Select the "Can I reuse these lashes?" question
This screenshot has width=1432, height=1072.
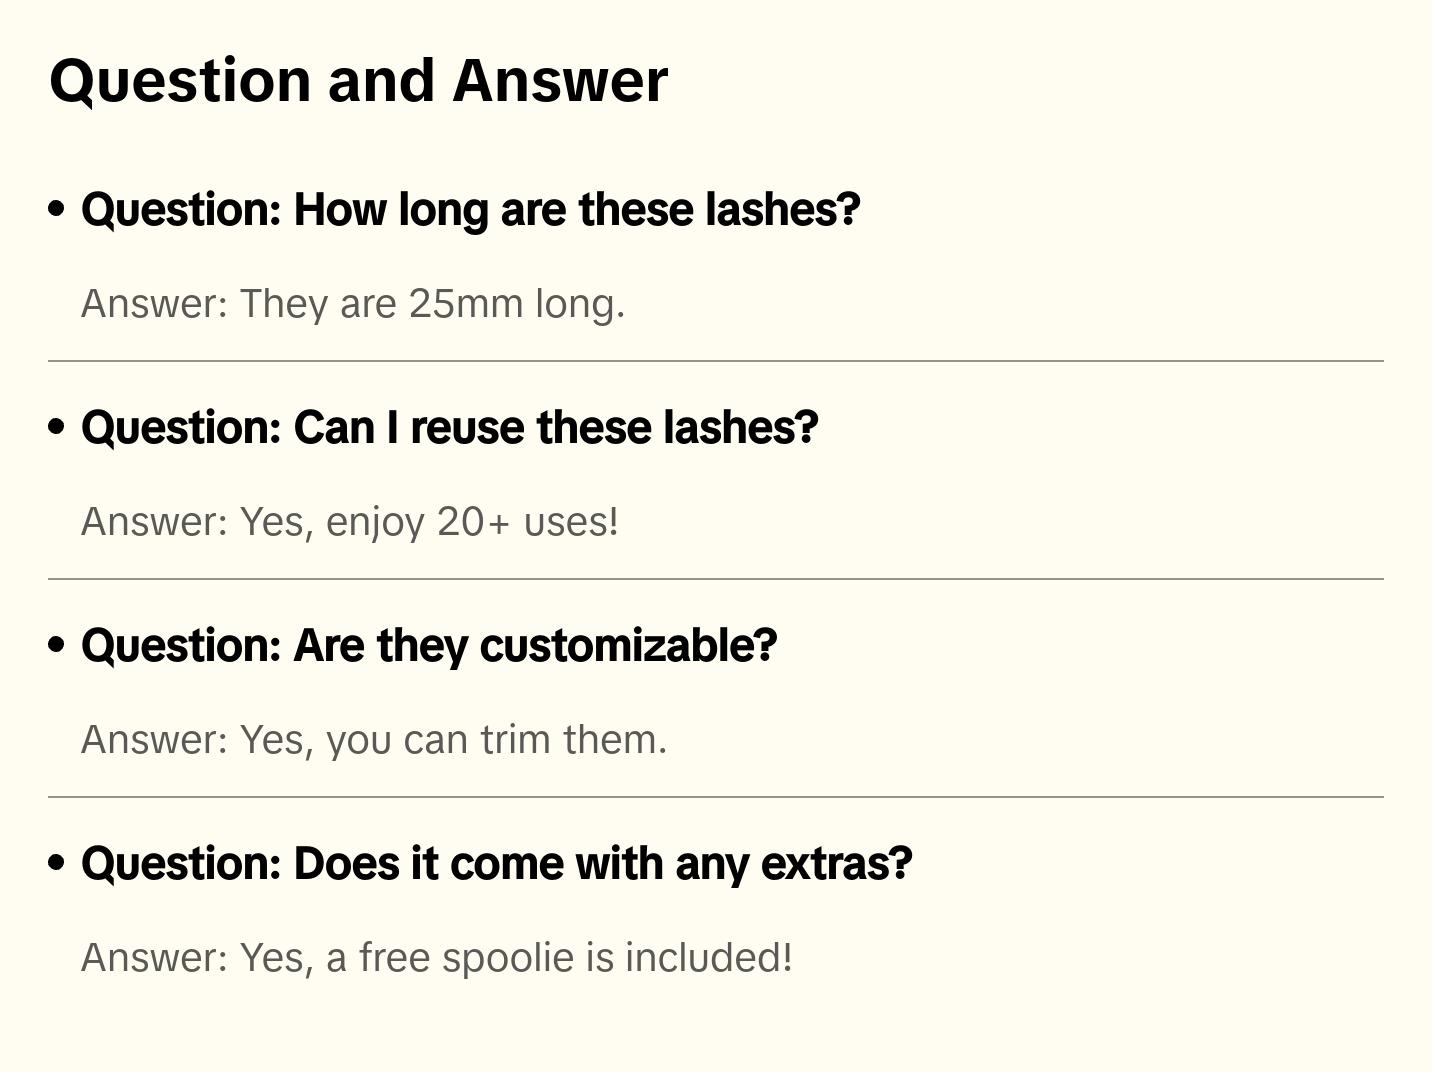449,427
